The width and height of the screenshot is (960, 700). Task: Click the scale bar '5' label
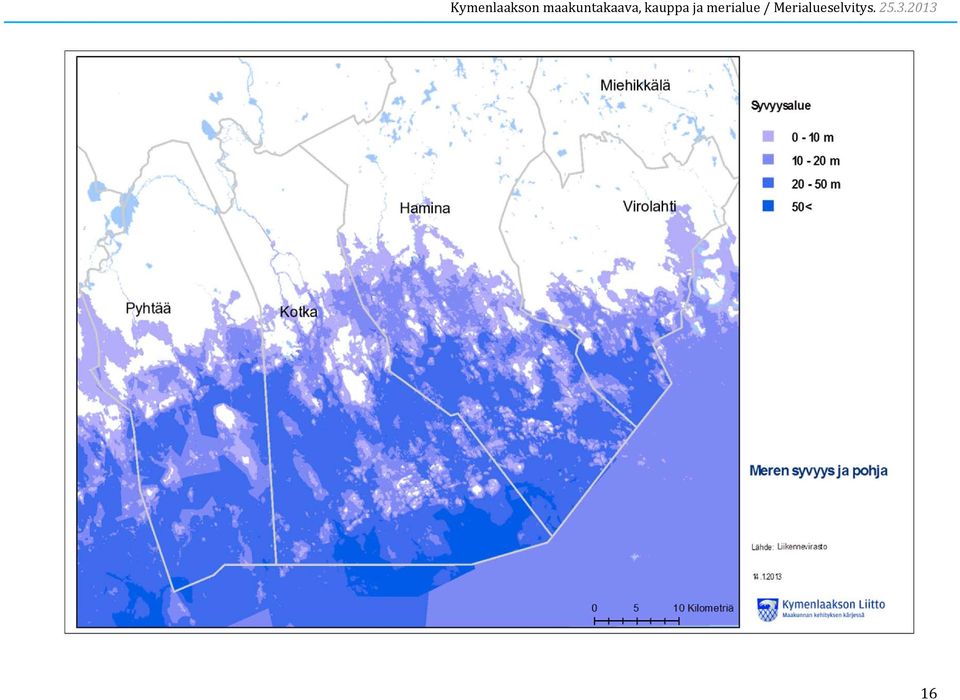click(636, 608)
